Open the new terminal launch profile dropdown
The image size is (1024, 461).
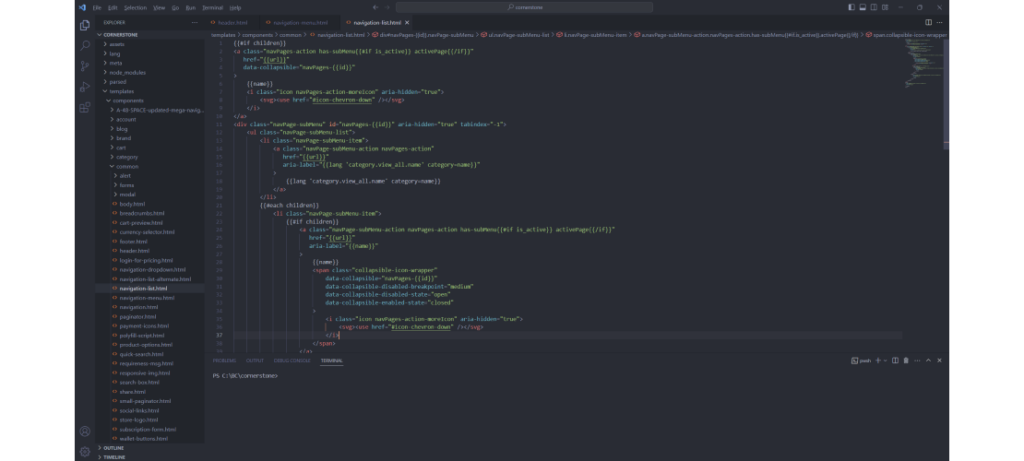[886, 360]
